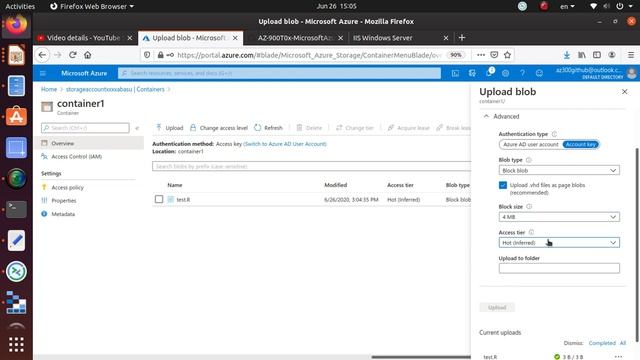Click Home breadcrumb link
The image size is (640, 360).
(49, 89)
